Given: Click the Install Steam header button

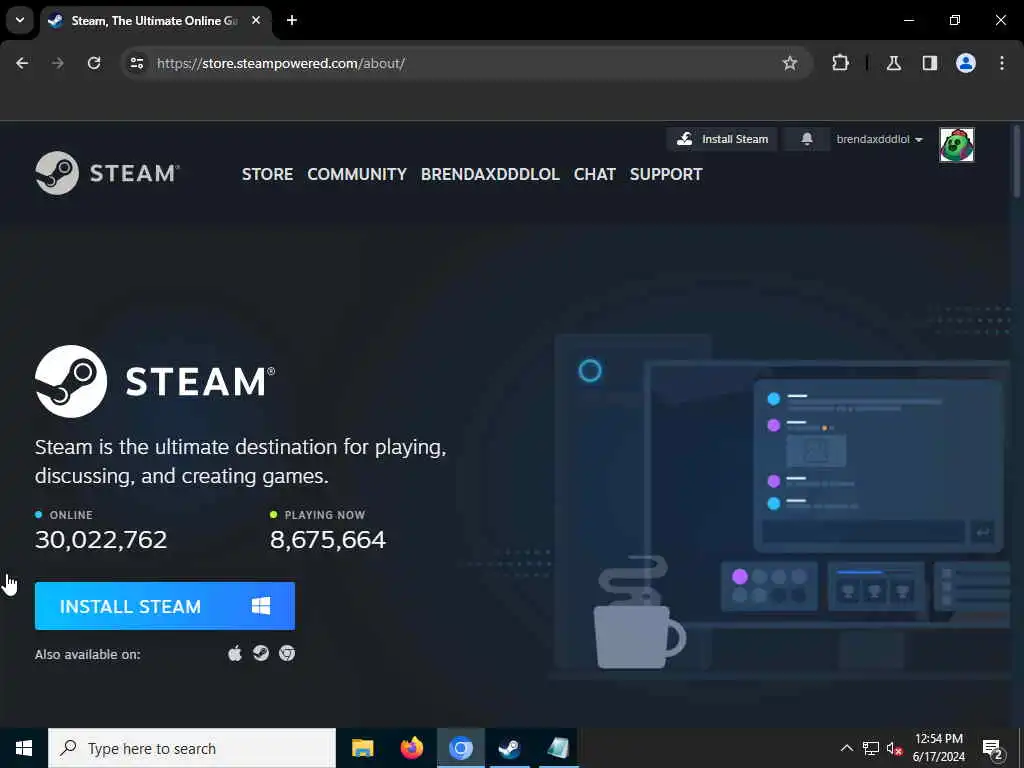Looking at the screenshot, I should click(722, 139).
